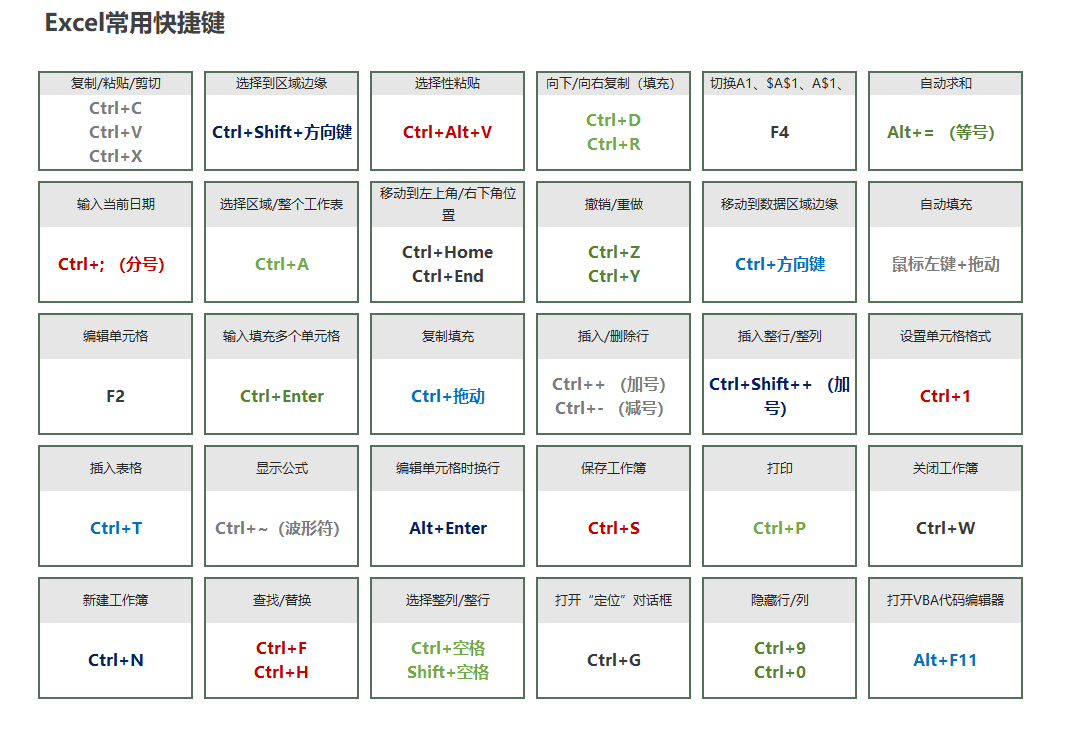The height and width of the screenshot is (730, 1081).
Task: Click the green 'Ctrl+P' shortcut
Action: tap(780, 528)
